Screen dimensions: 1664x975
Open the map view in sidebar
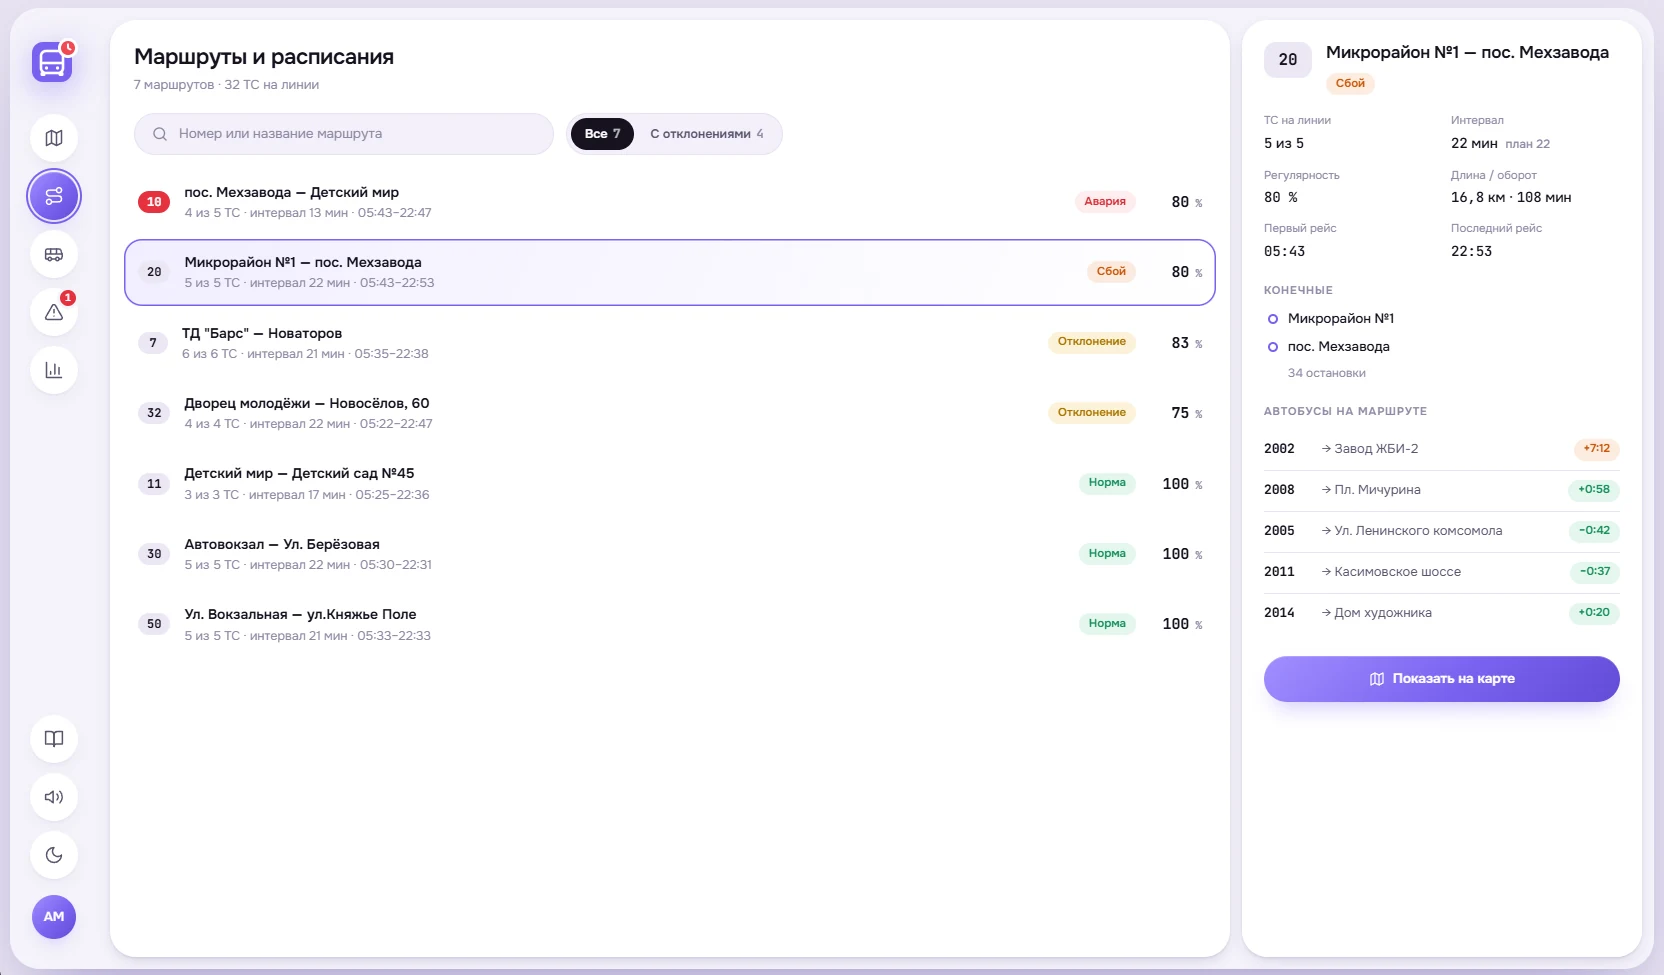(54, 138)
